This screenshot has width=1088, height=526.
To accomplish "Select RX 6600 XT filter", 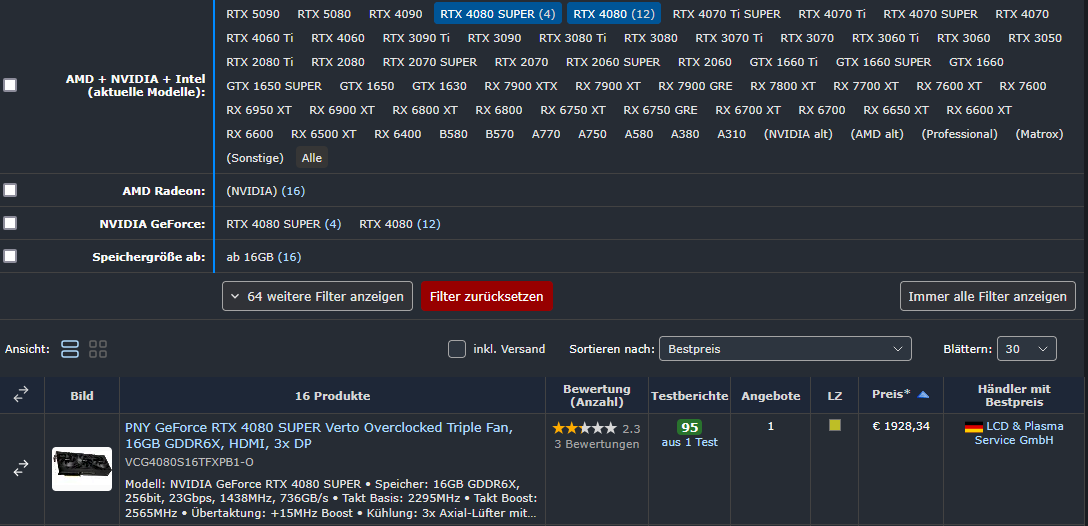I will pos(979,110).
